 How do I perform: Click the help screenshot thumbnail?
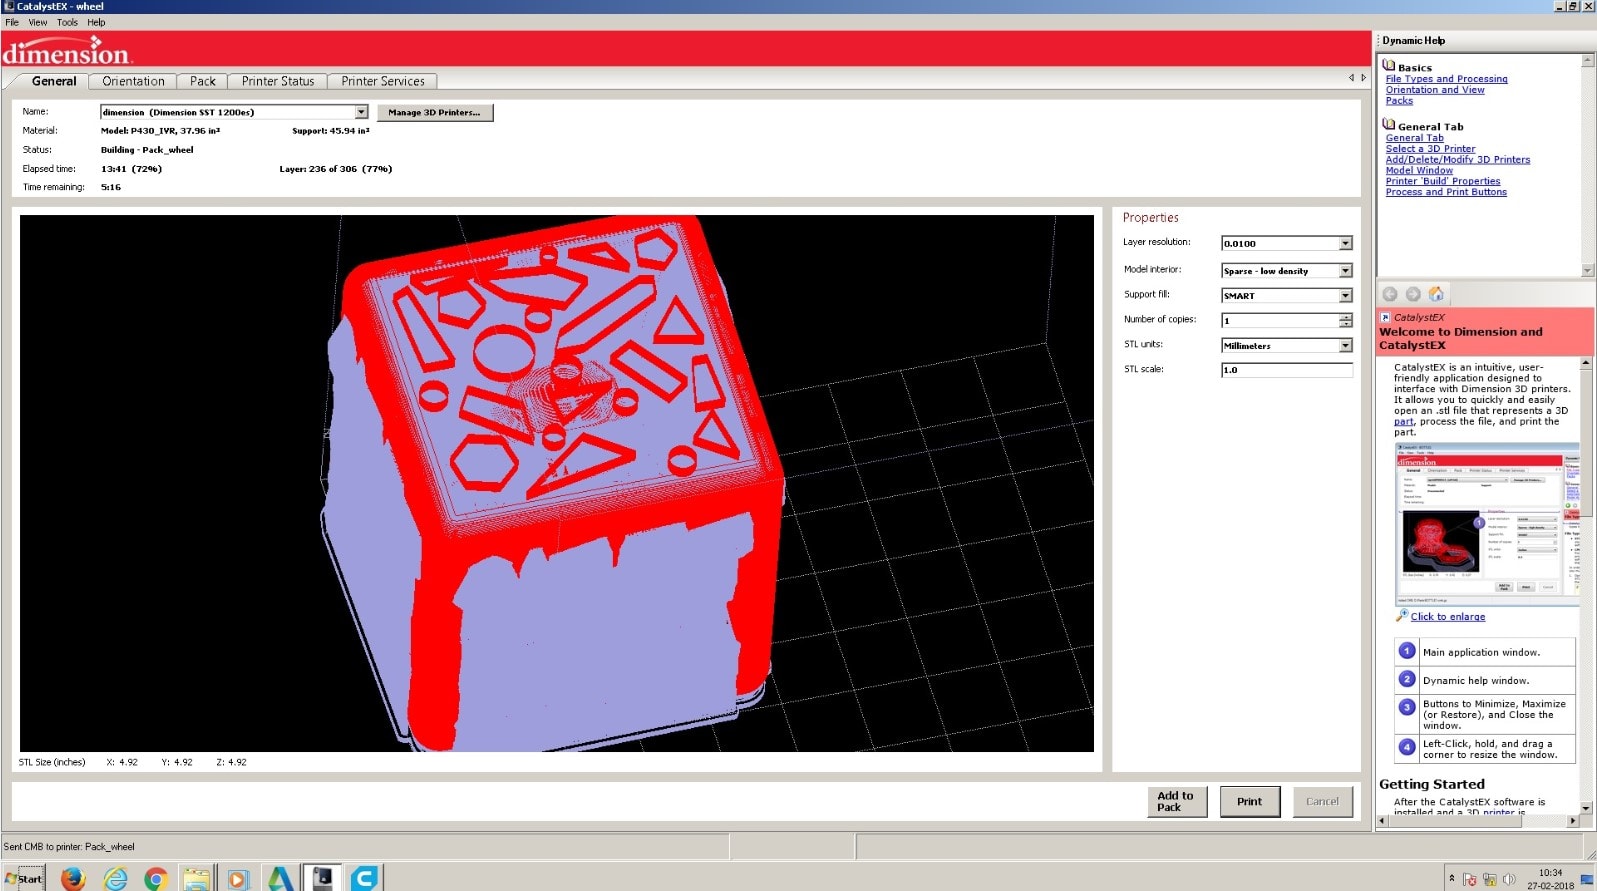1487,524
